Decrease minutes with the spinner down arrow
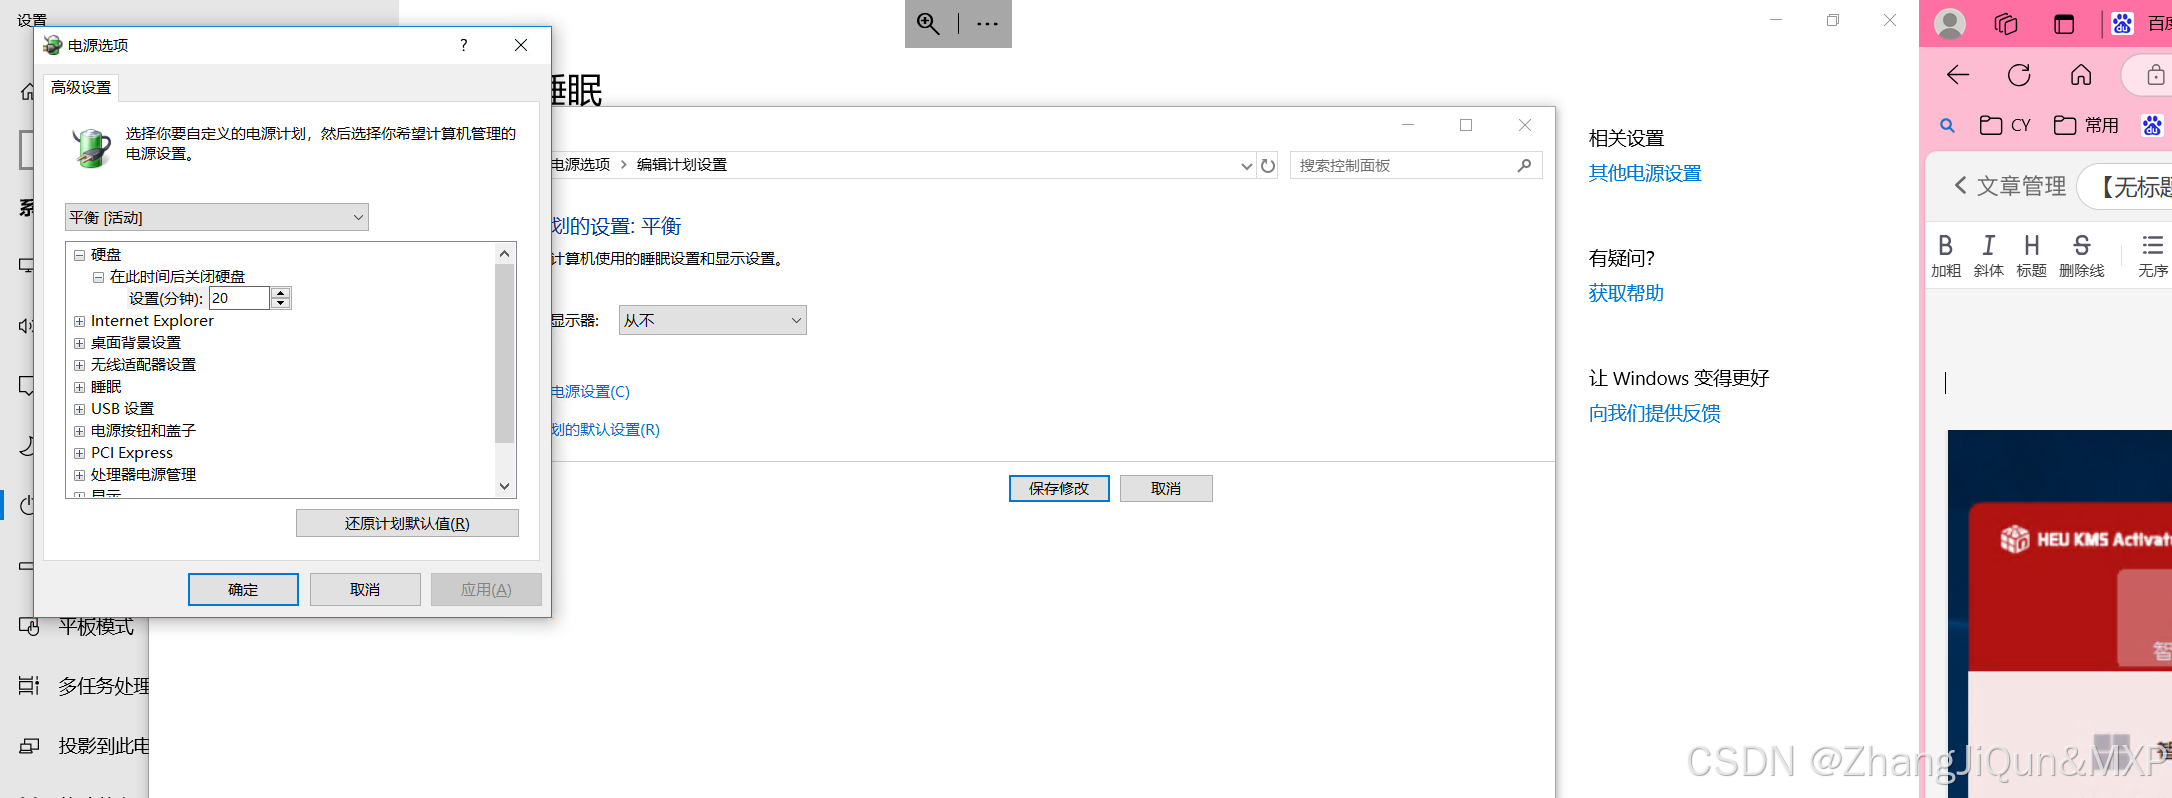This screenshot has width=2172, height=798. point(281,303)
